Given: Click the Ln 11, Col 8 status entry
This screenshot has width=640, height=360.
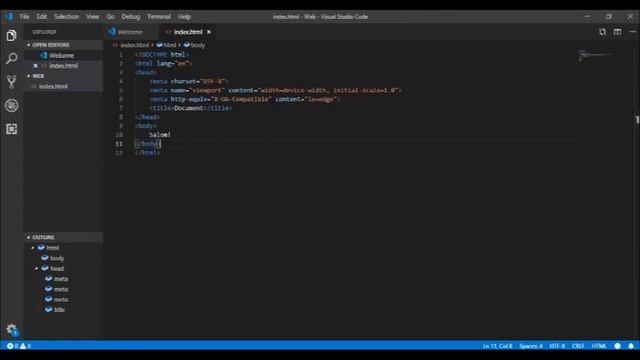Looking at the screenshot, I should click(497, 346).
